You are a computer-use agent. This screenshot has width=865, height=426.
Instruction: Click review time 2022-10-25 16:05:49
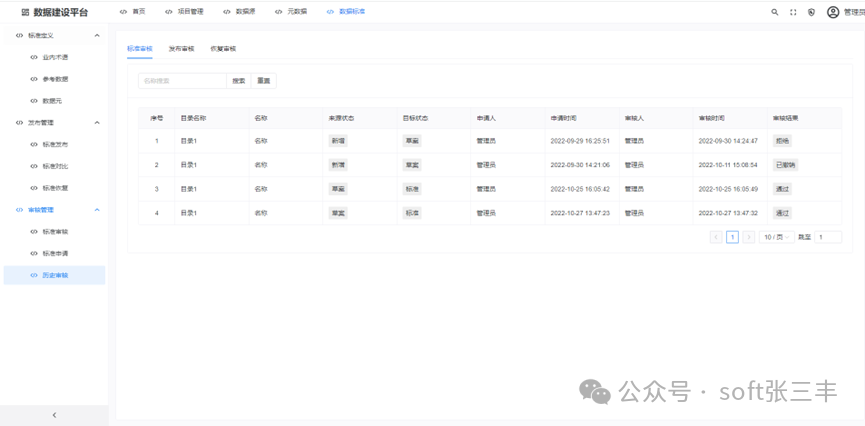tap(728, 189)
